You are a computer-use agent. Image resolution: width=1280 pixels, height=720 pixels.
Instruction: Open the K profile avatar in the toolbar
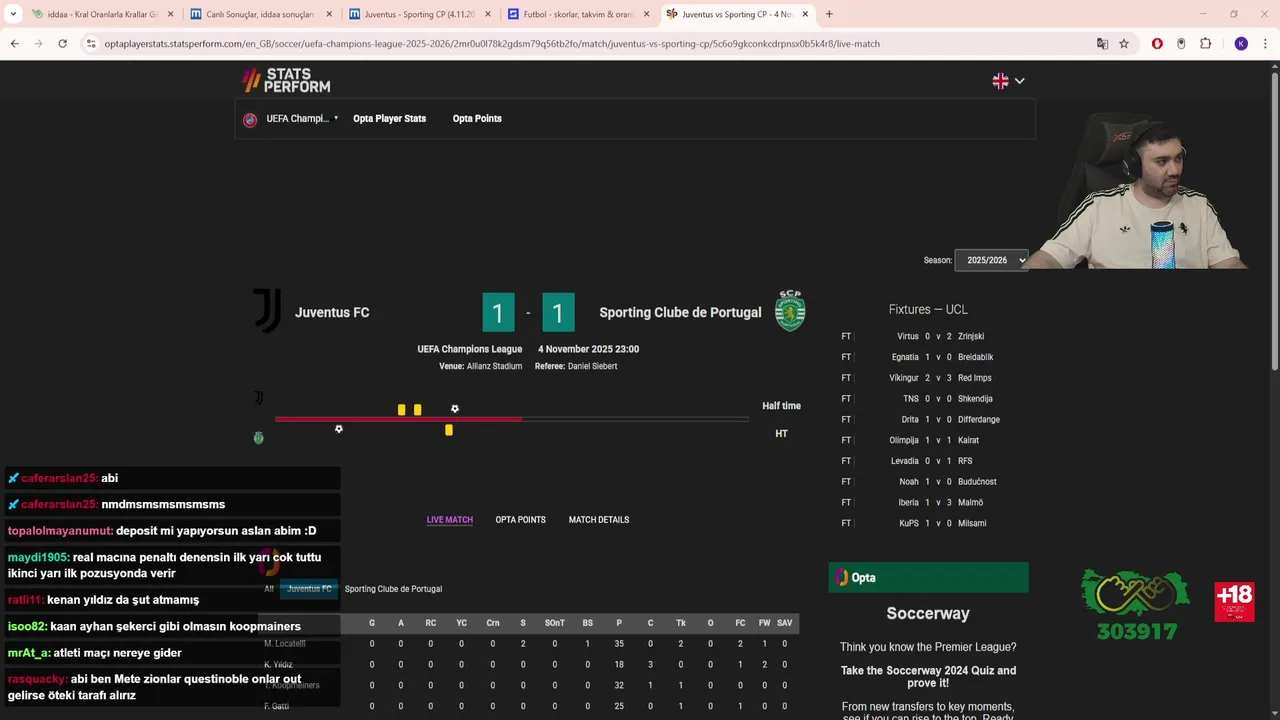coord(1241,44)
